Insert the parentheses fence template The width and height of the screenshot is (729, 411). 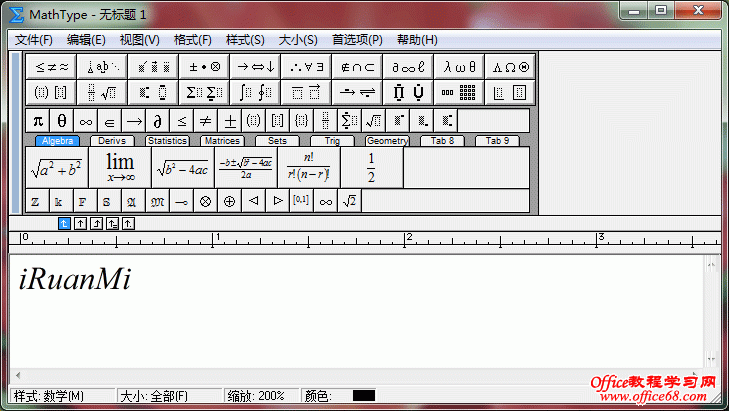coord(253,121)
